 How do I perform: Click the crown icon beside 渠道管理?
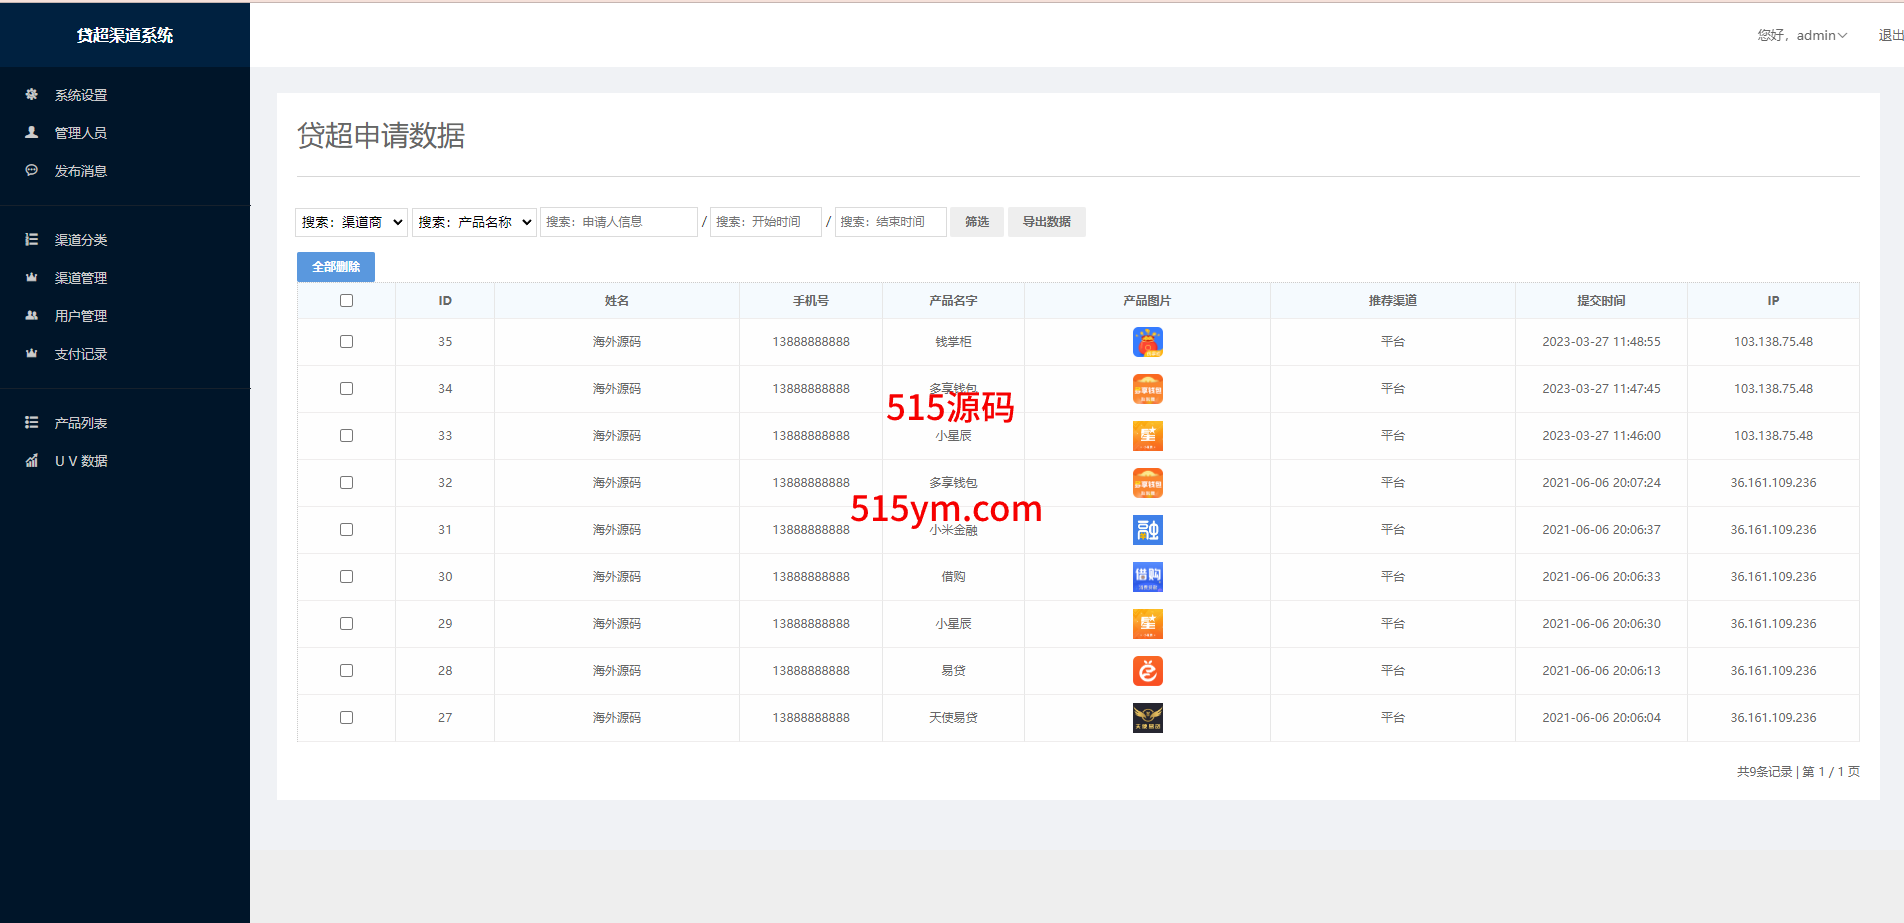click(x=32, y=278)
